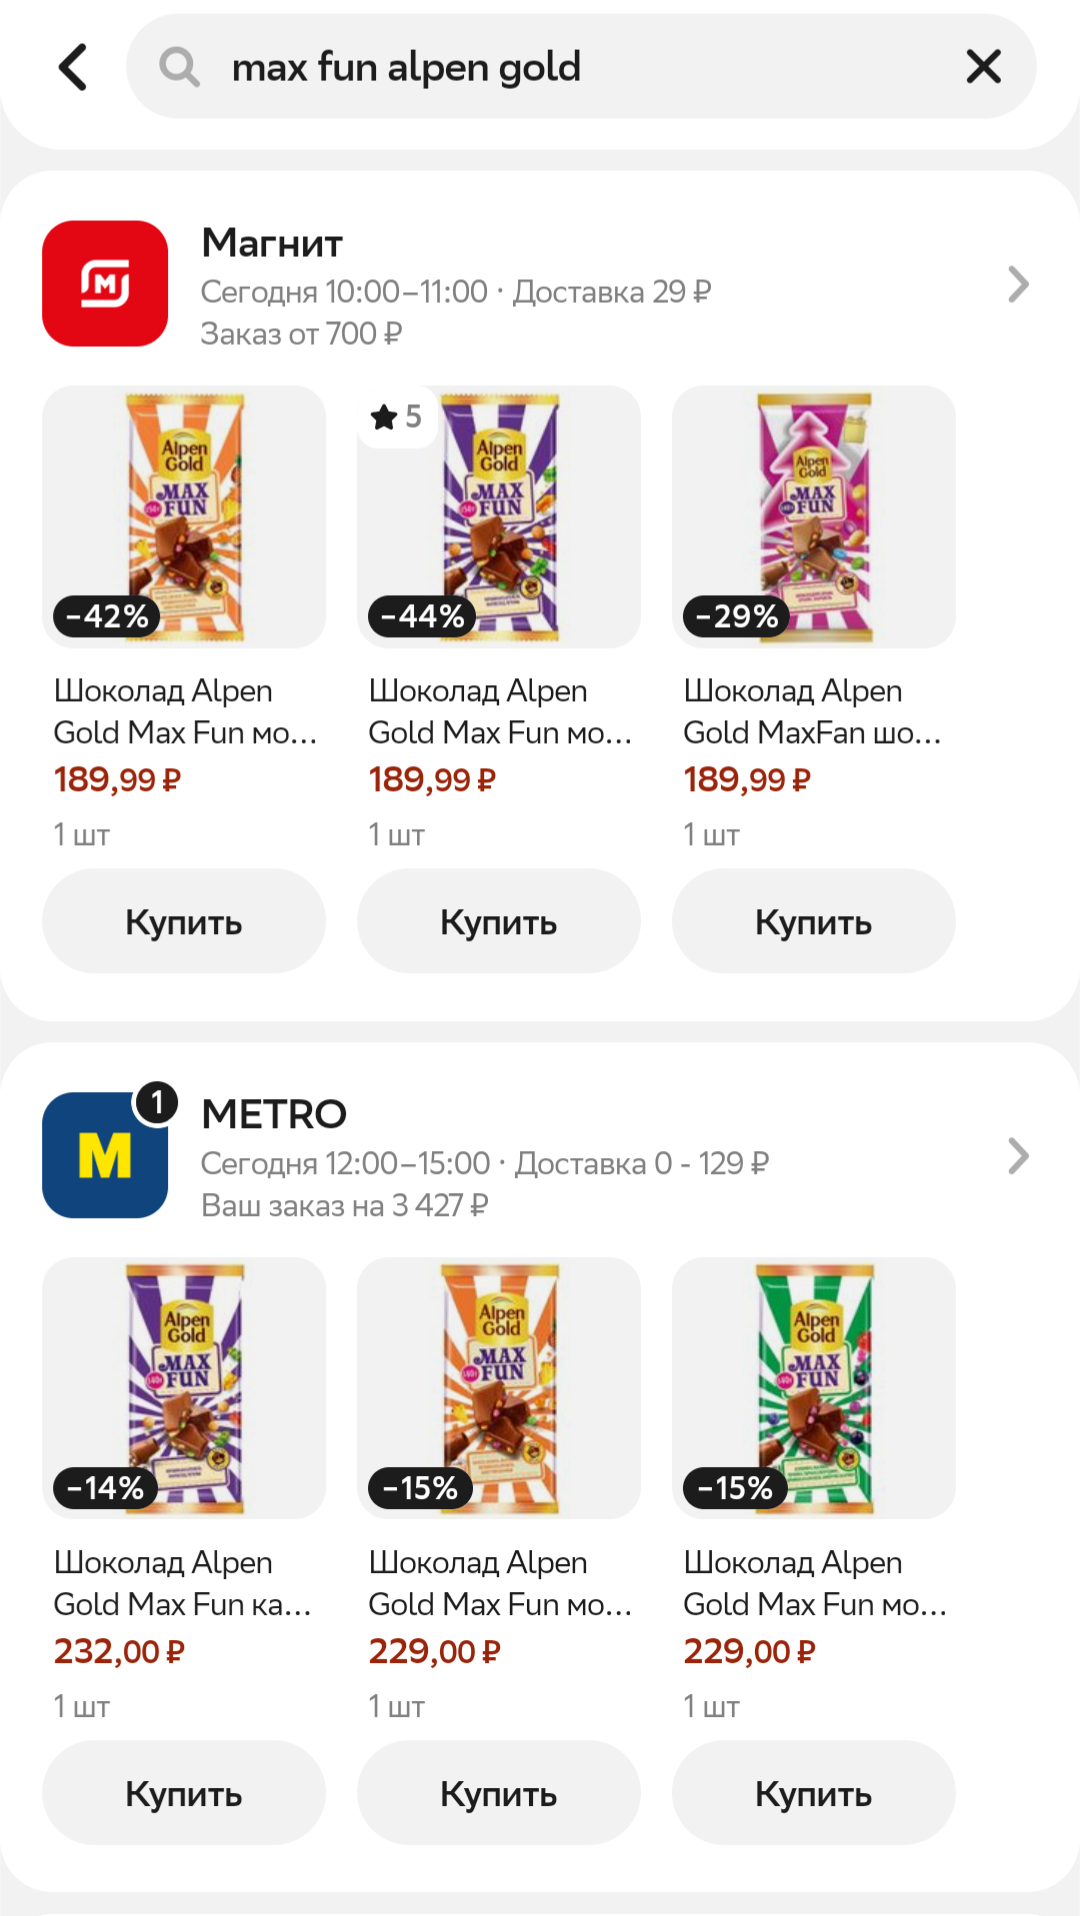
Task: Buy the -29% Alpen Gold MaxFan chocolate
Action: tap(814, 921)
